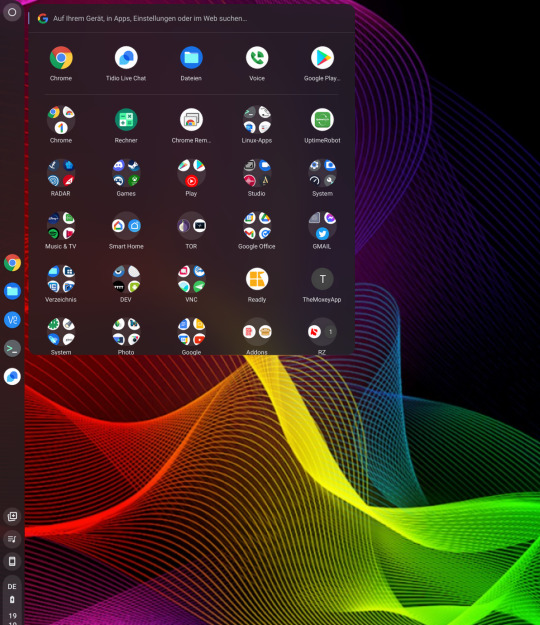Open the VNC folder in the launcher
This screenshot has width=540, height=625.
(x=191, y=279)
